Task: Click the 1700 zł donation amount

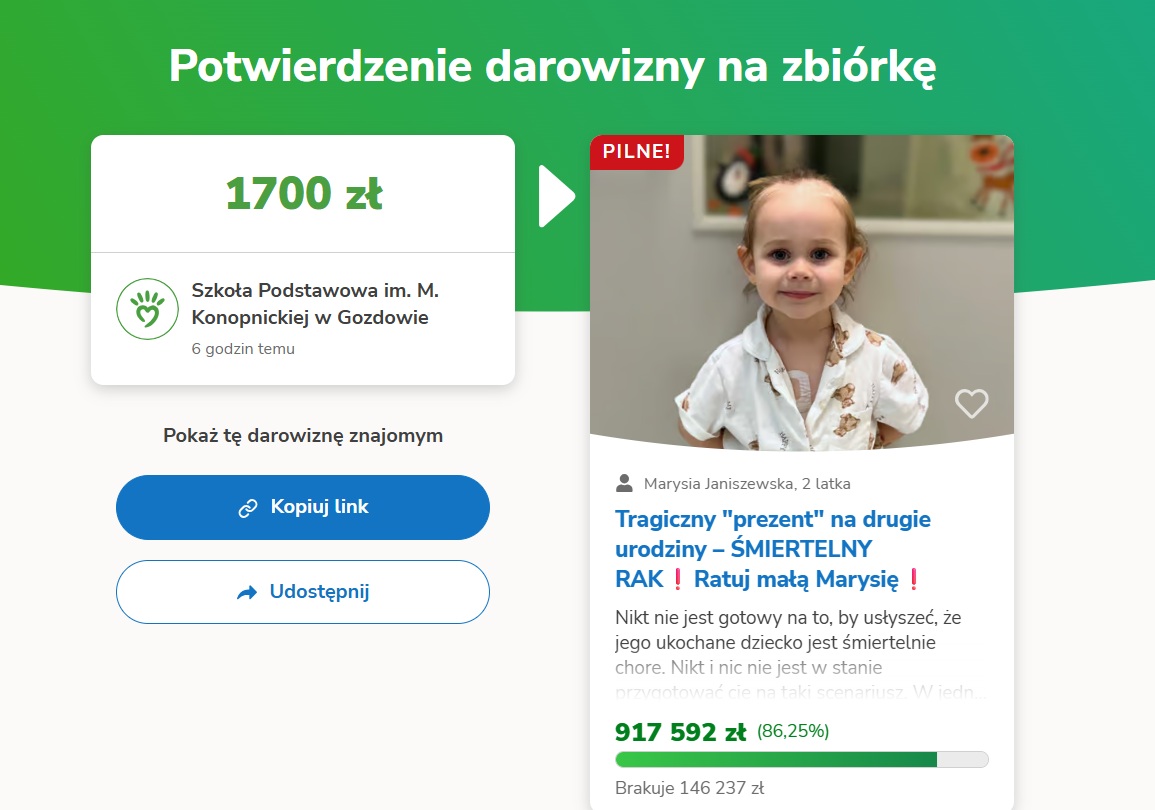Action: [303, 193]
